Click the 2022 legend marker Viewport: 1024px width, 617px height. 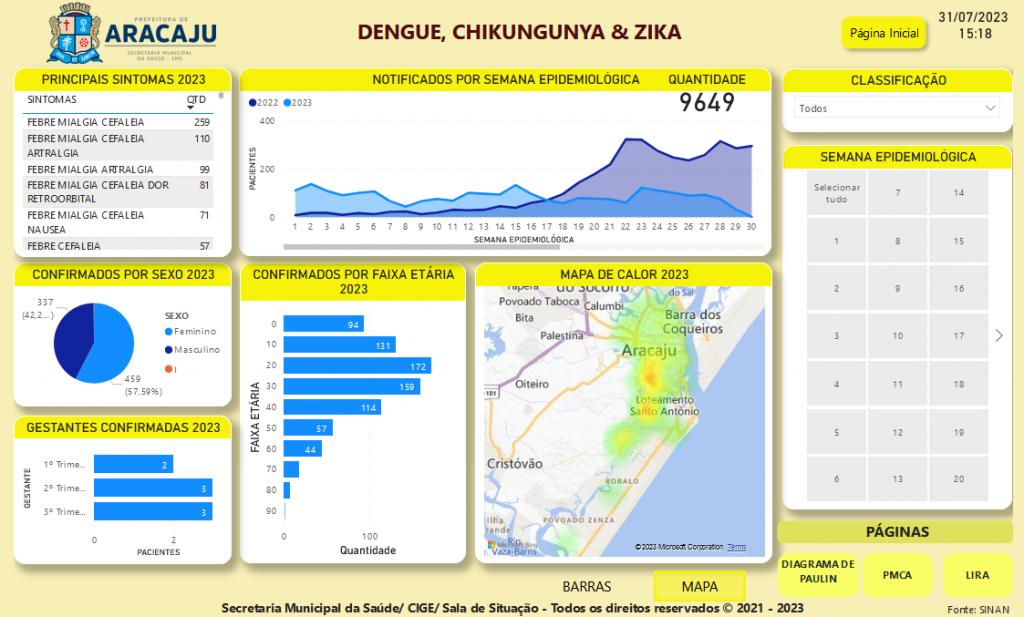pos(253,103)
